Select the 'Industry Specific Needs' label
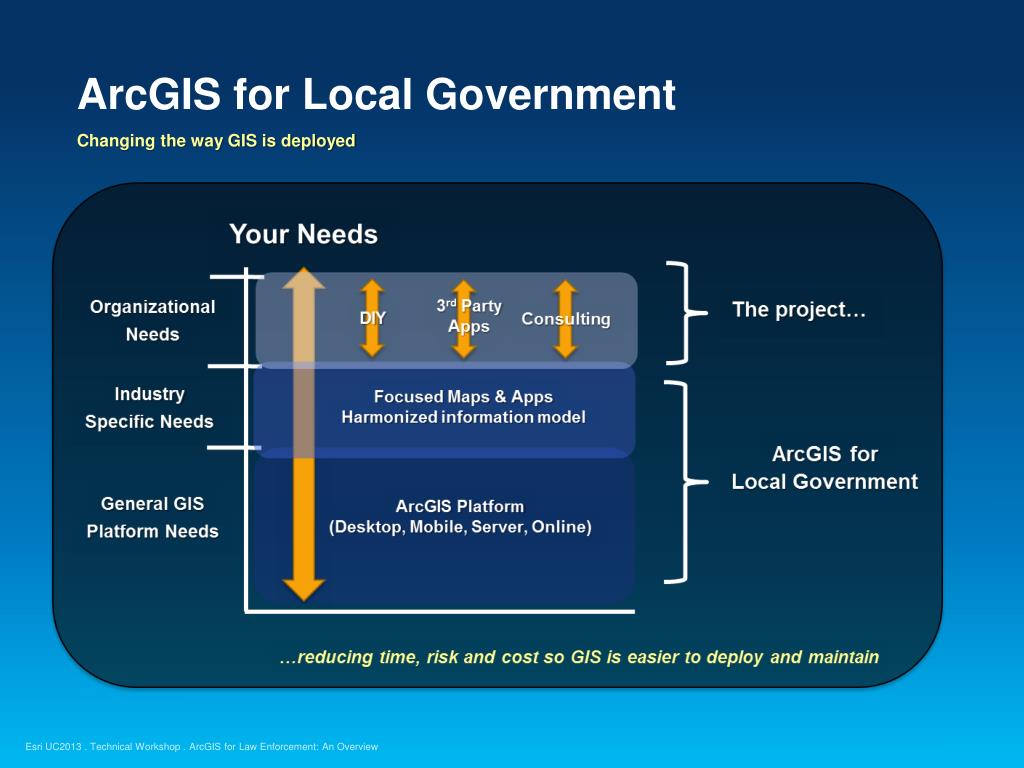The width and height of the screenshot is (1024, 768). (150, 408)
